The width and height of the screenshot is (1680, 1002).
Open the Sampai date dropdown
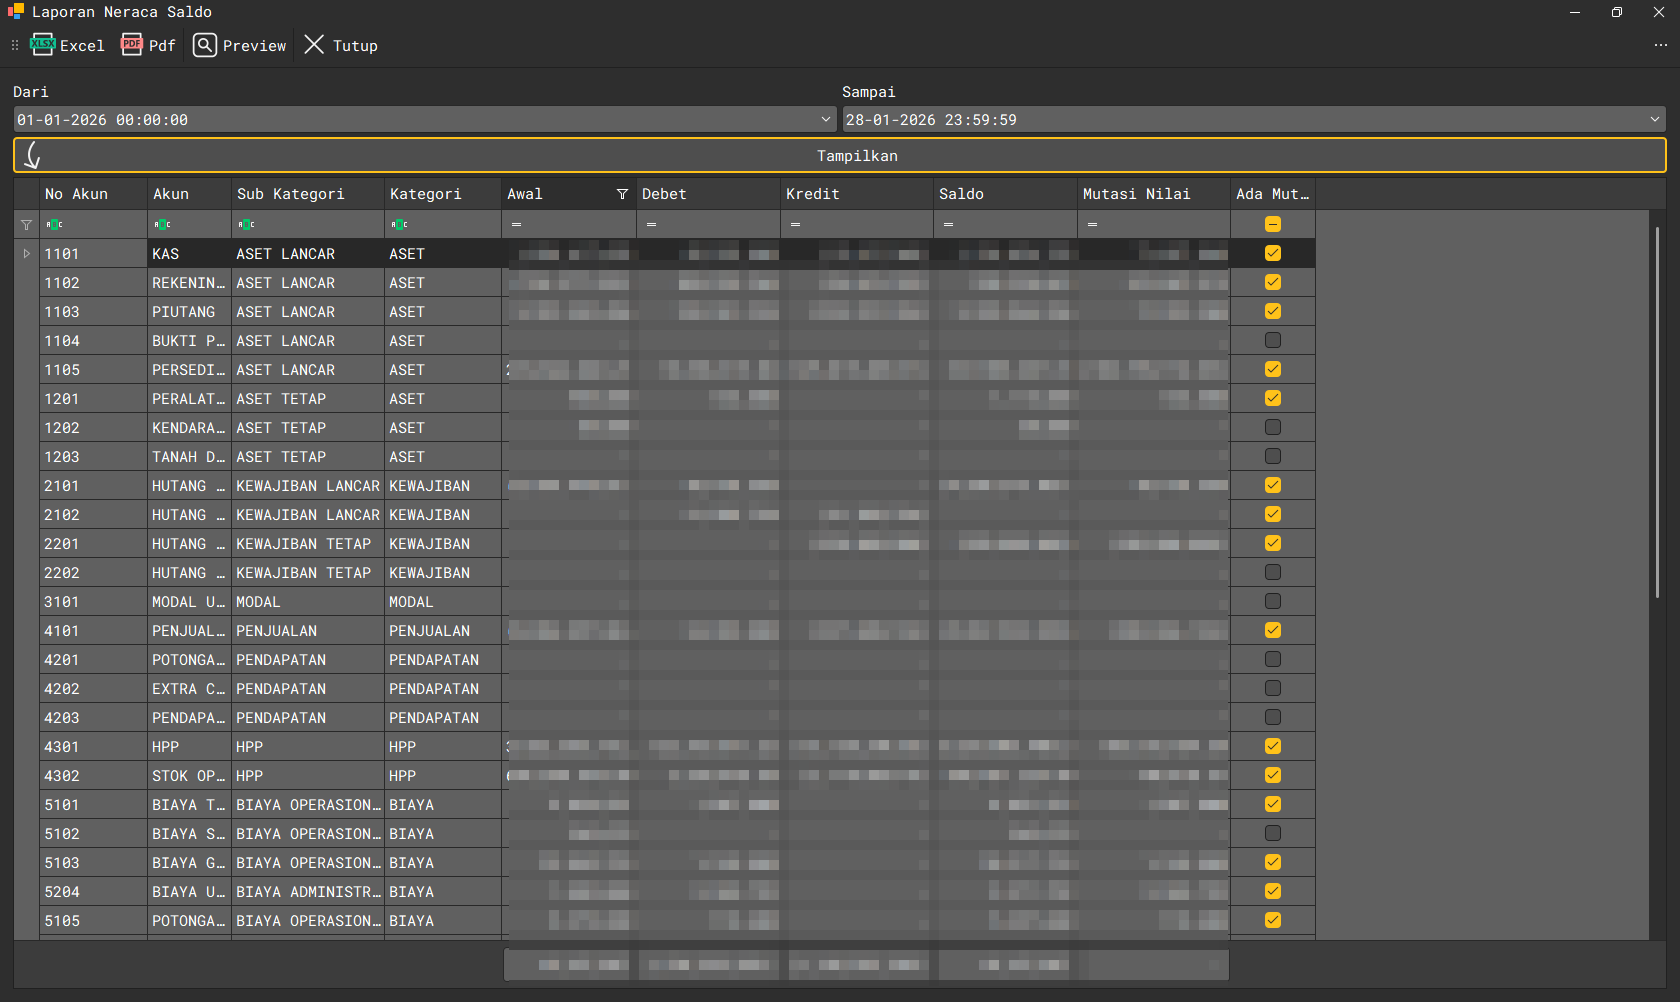(1654, 120)
